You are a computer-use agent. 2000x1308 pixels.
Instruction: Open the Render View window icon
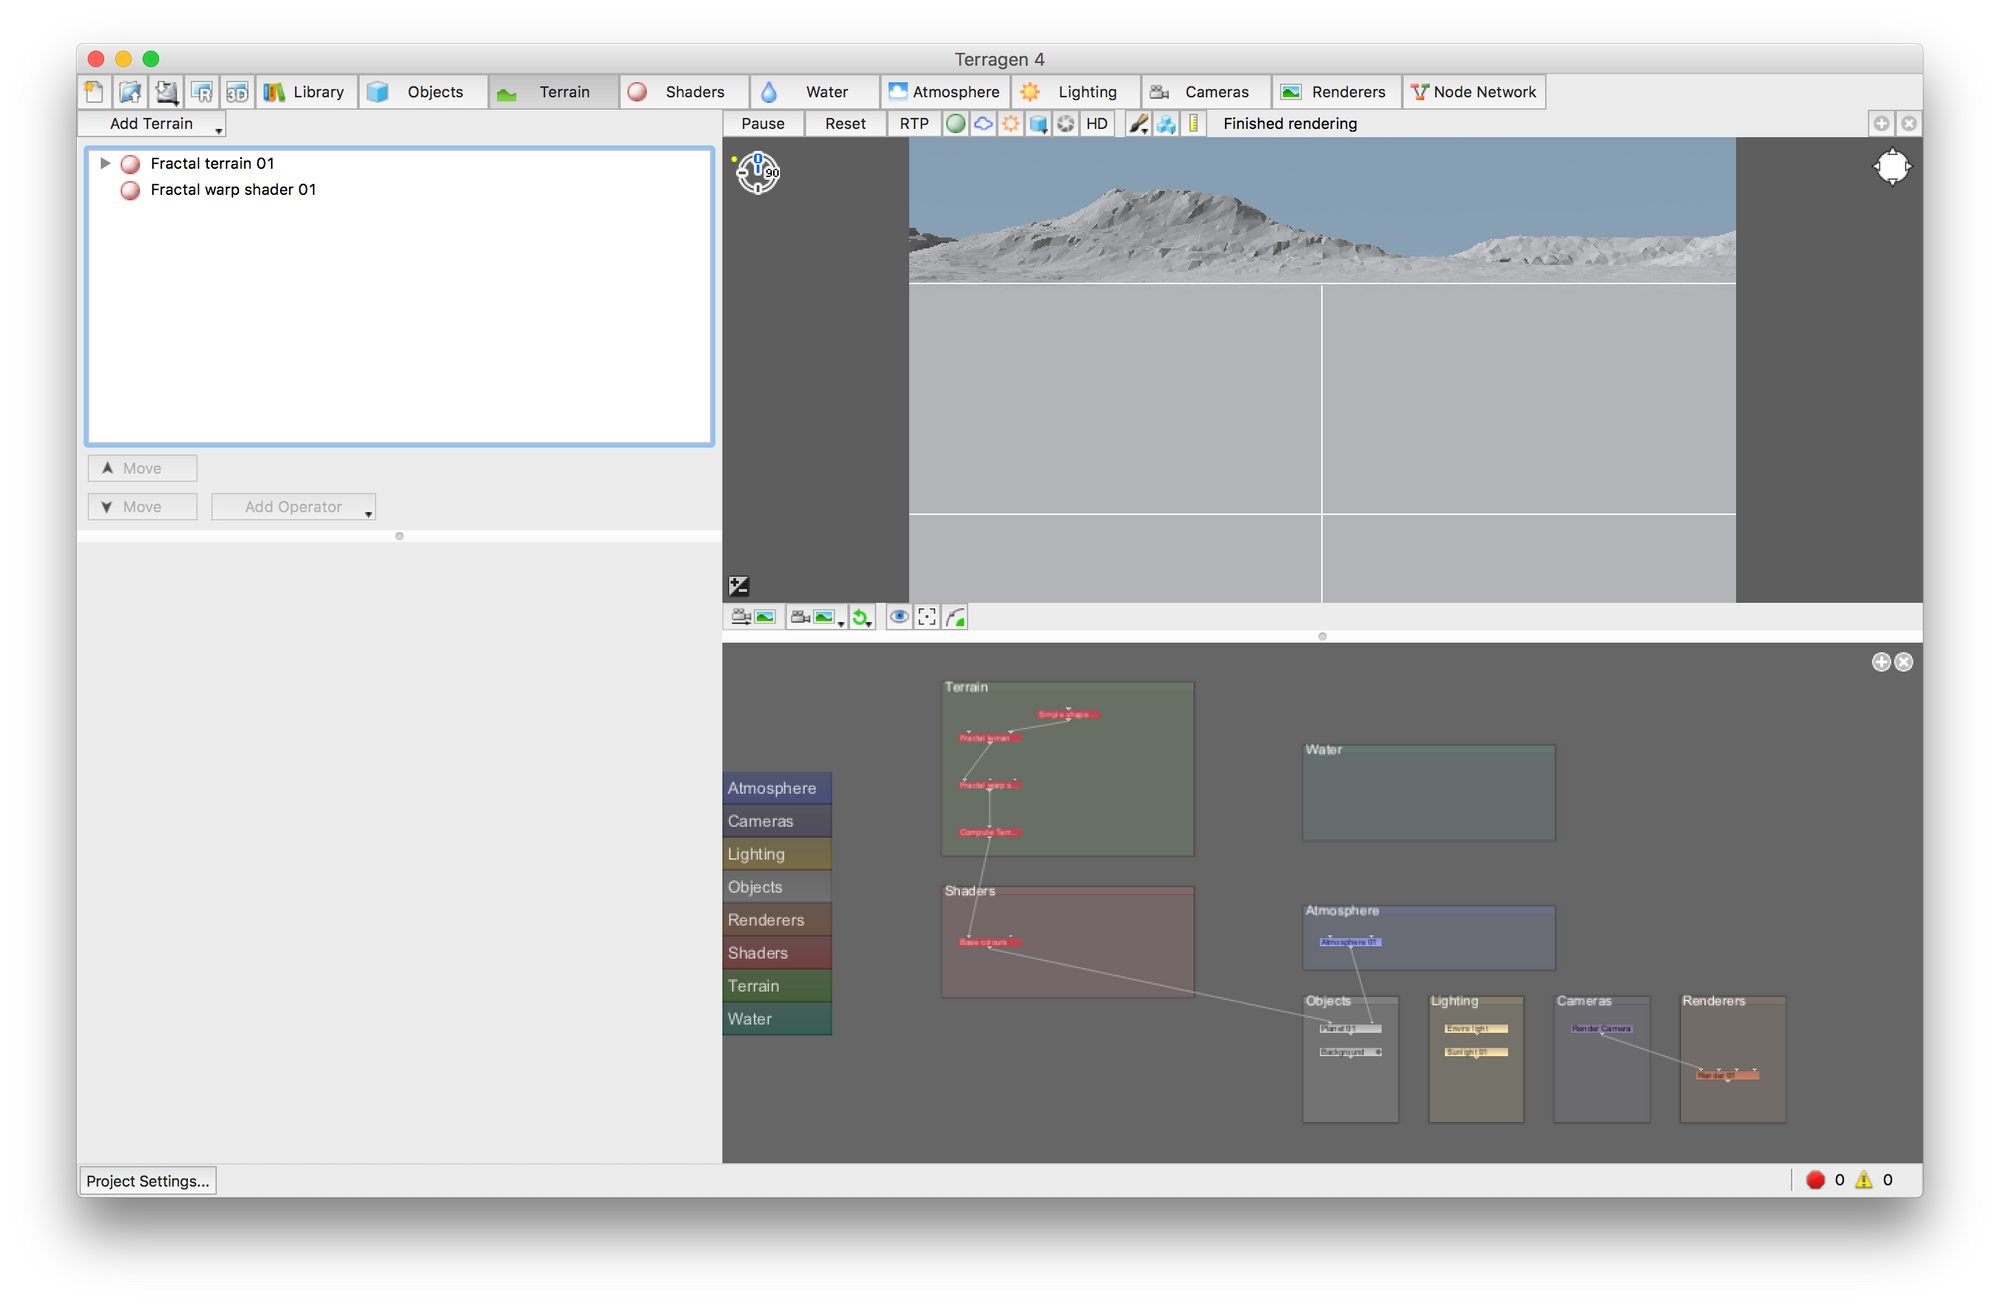[202, 92]
